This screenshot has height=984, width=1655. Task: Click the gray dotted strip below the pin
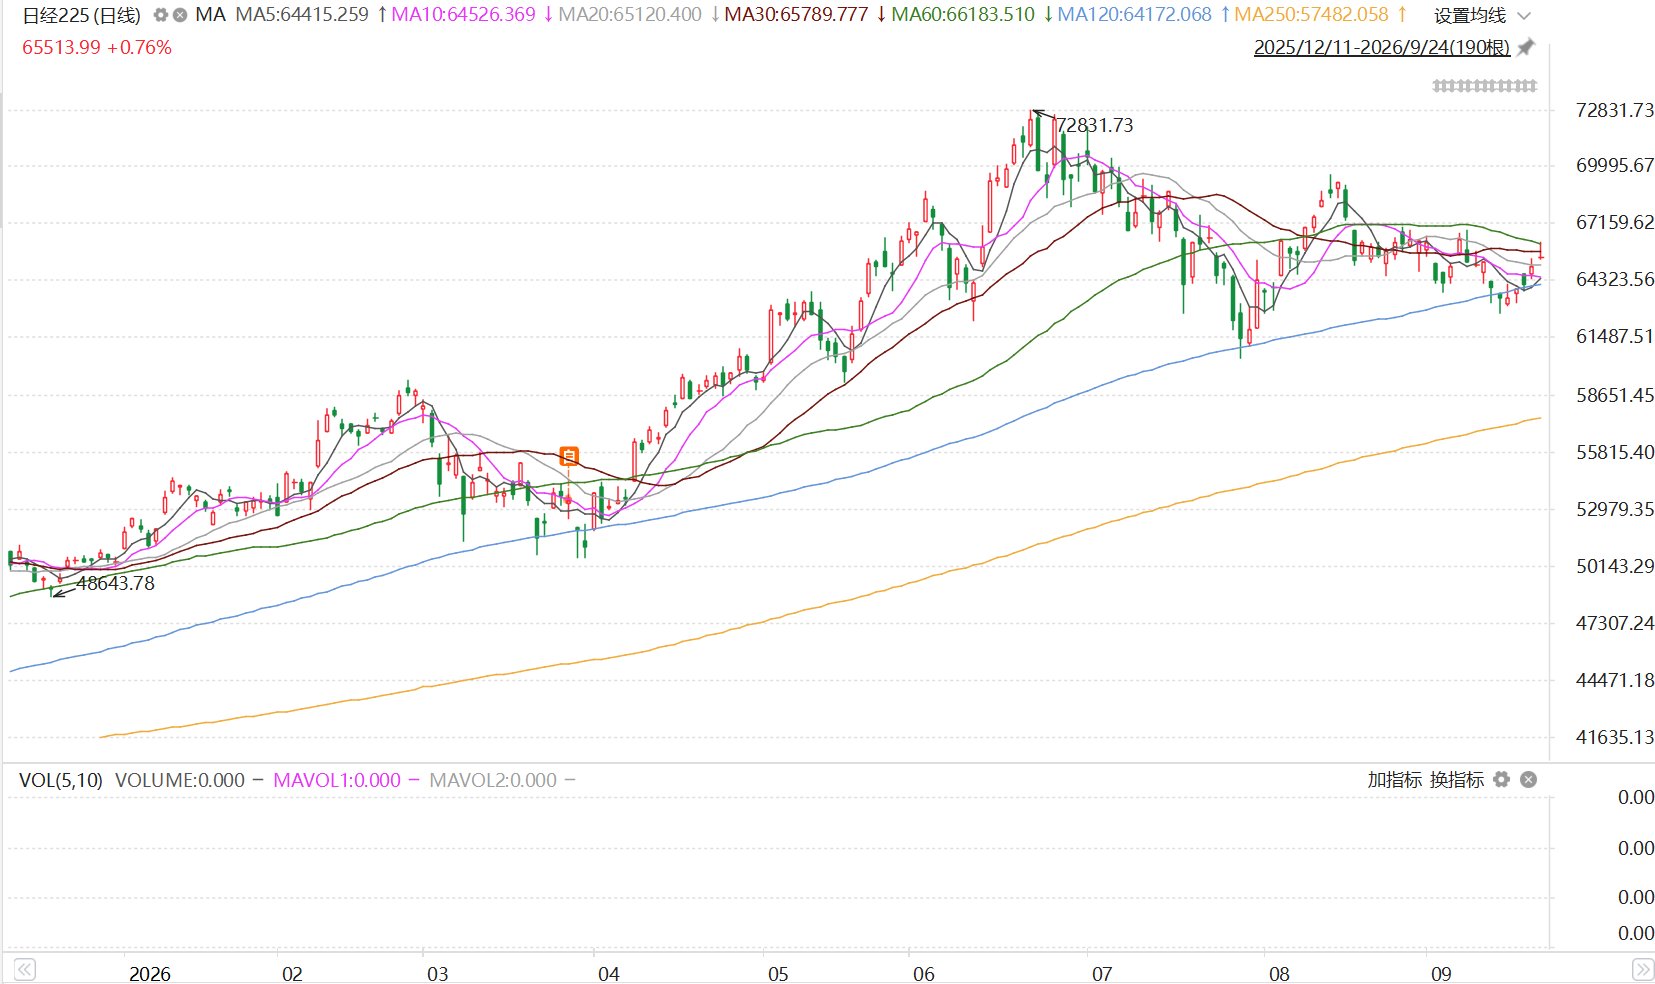click(x=1484, y=86)
